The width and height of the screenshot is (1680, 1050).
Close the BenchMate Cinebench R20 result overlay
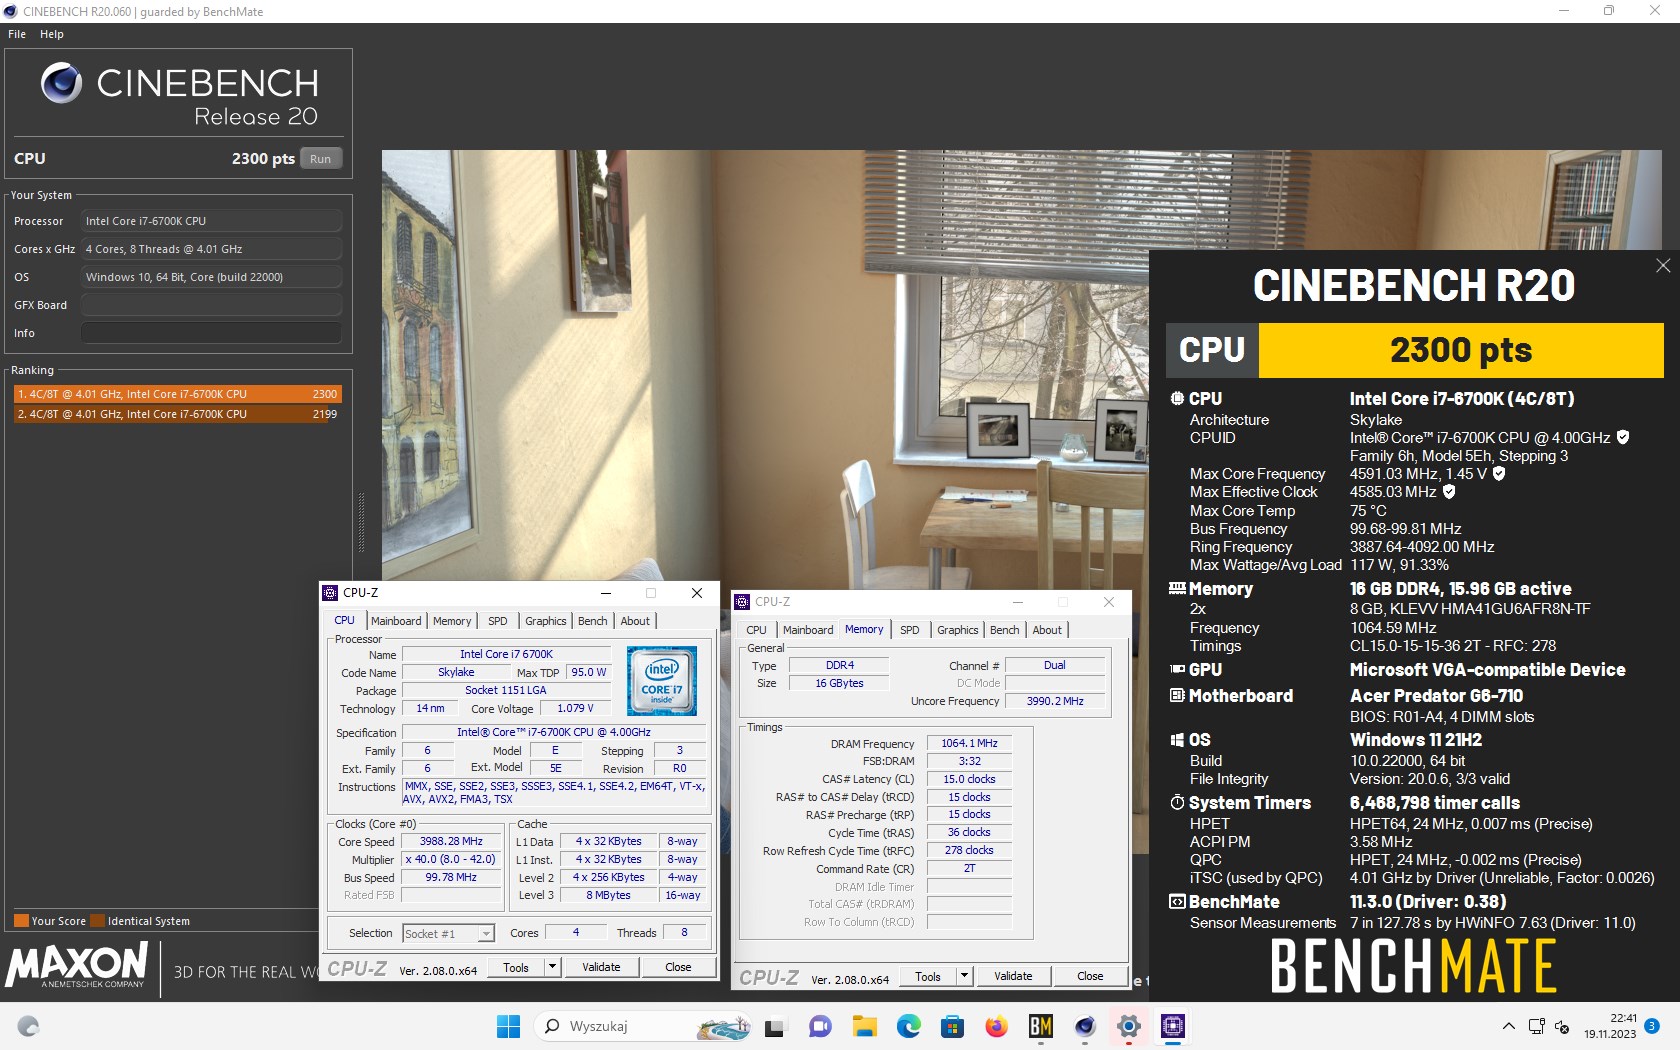[x=1663, y=265]
